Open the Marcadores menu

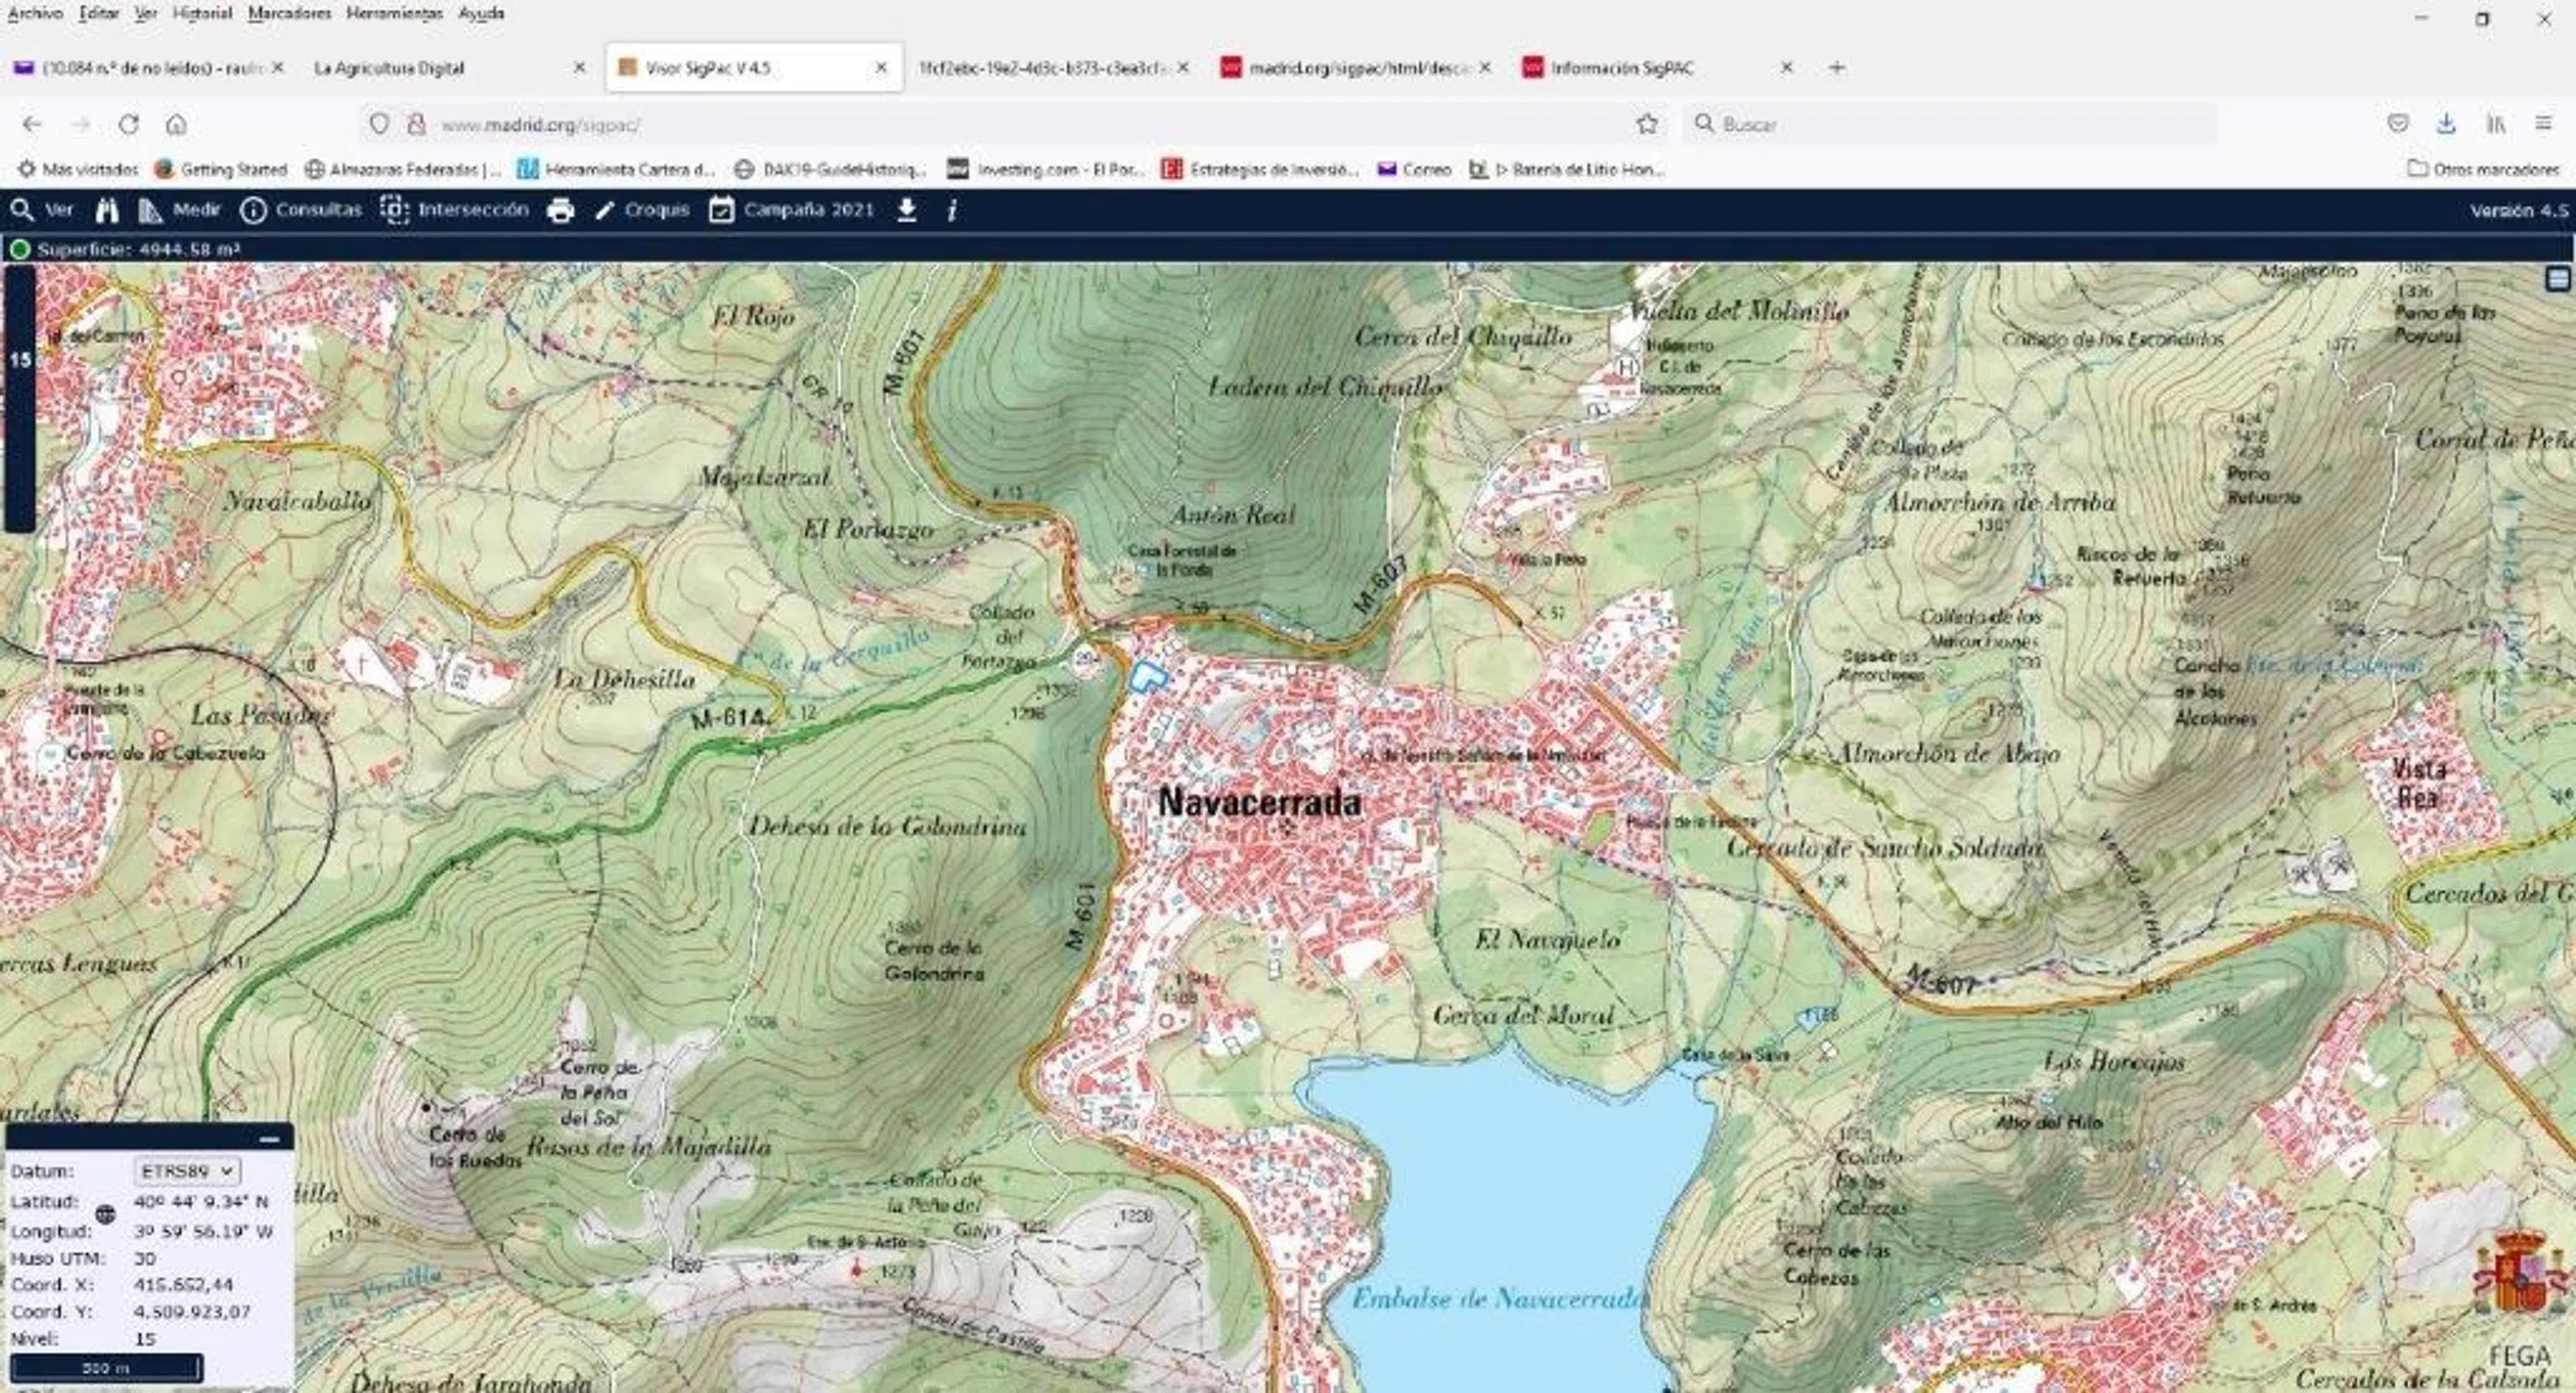pyautogui.click(x=289, y=13)
